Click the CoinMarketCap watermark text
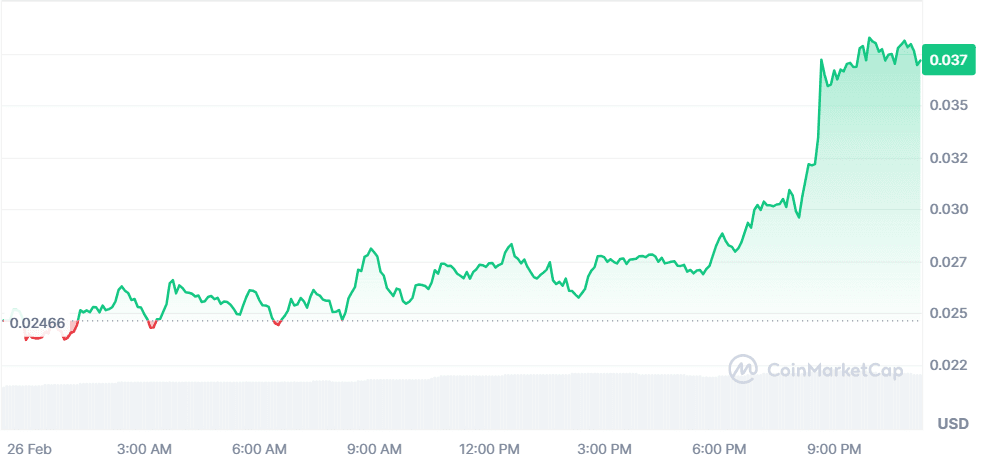This screenshot has height=457, width=982. 834,370
